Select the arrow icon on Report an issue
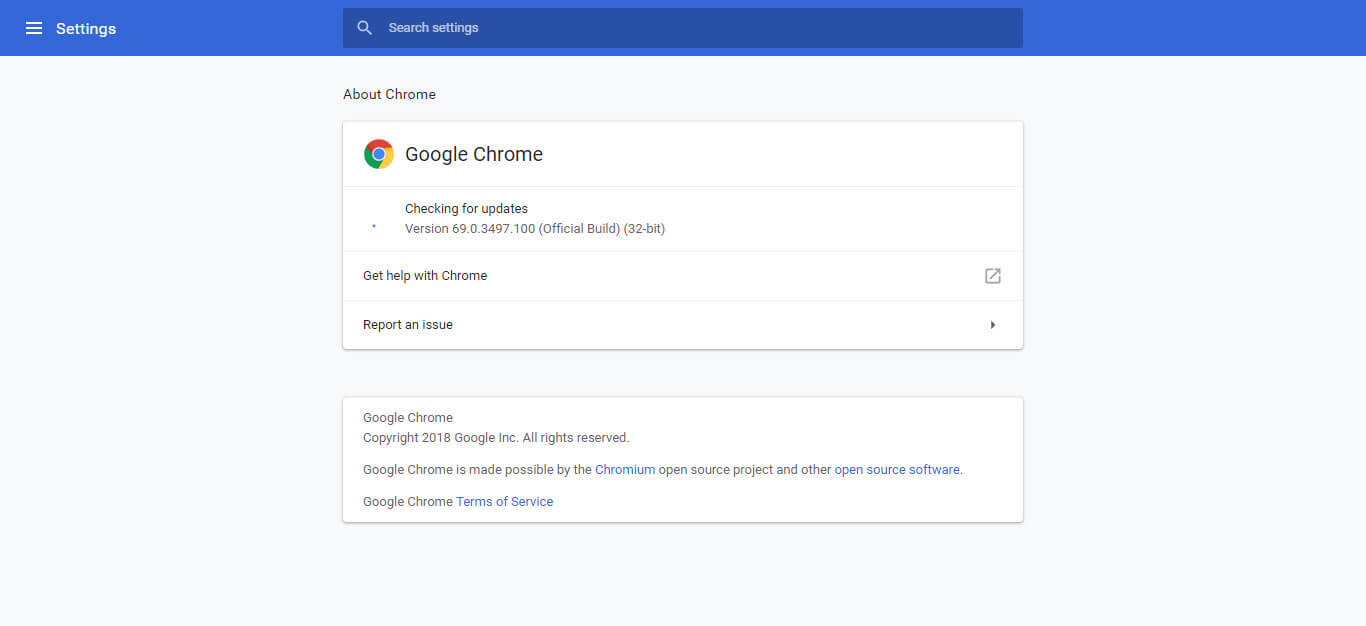 [x=993, y=324]
